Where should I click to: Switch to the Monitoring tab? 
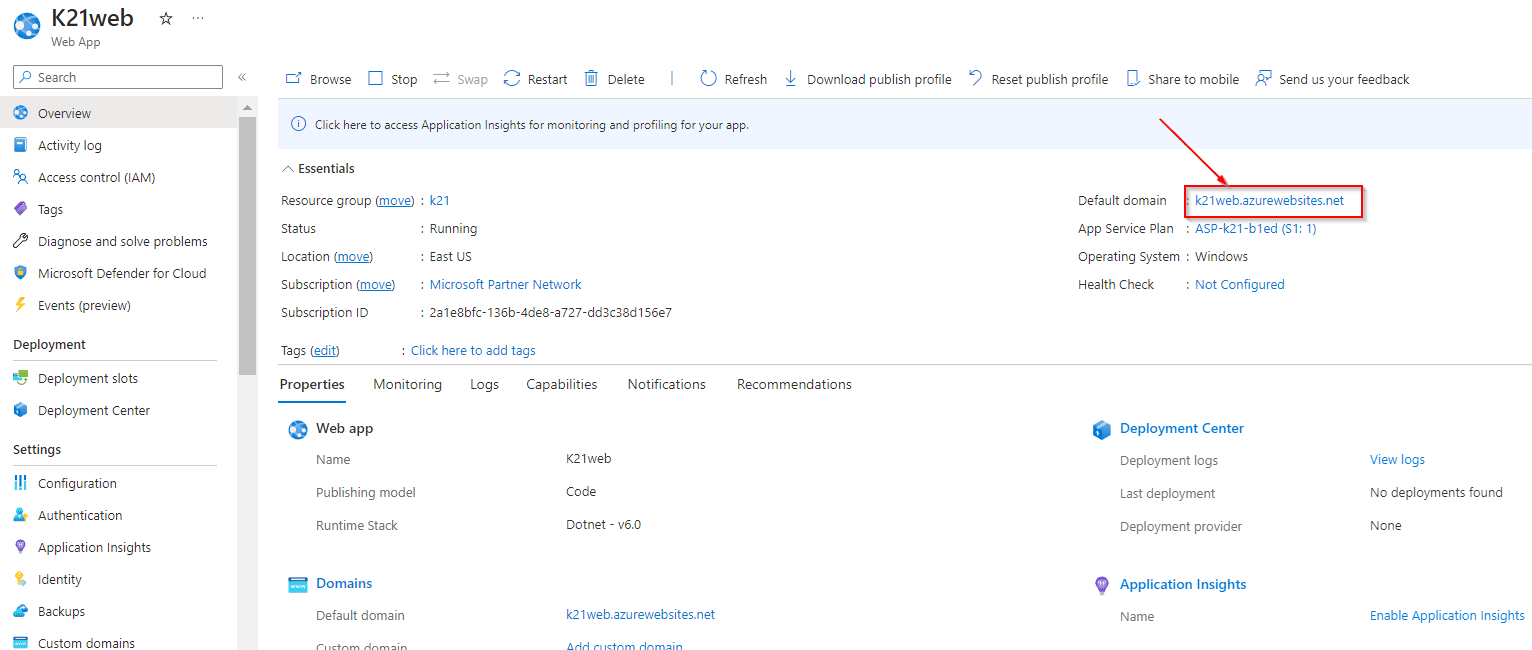[x=407, y=384]
